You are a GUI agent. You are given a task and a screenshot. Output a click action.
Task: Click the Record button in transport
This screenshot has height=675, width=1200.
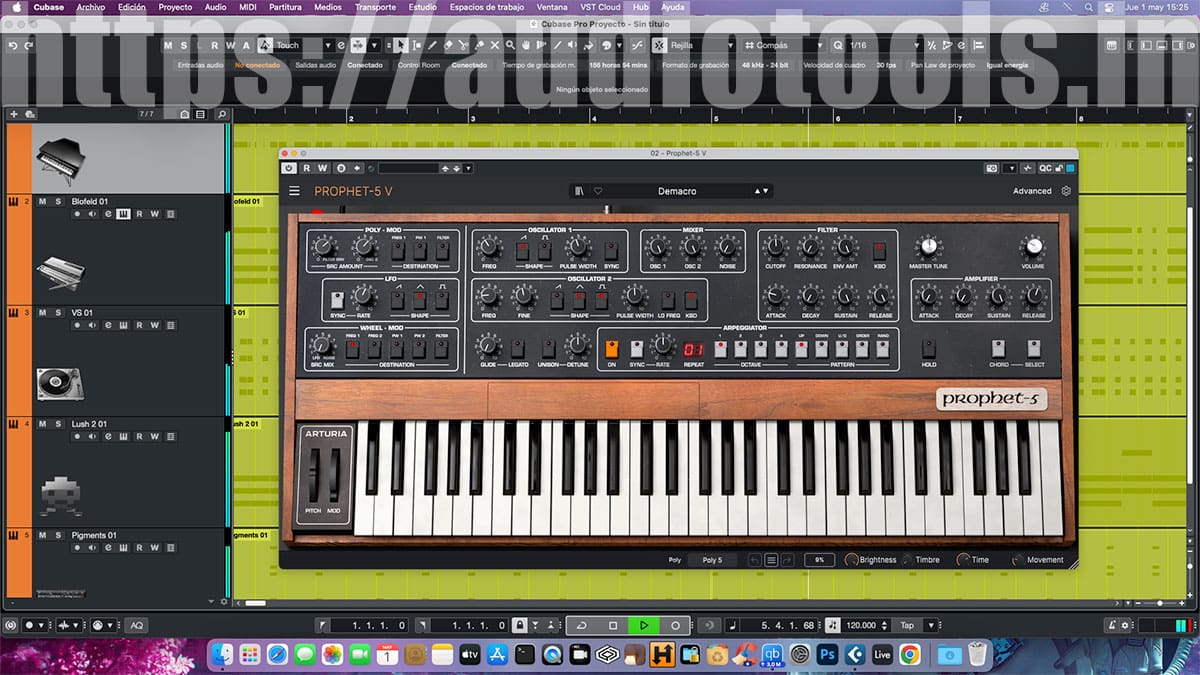(675, 625)
